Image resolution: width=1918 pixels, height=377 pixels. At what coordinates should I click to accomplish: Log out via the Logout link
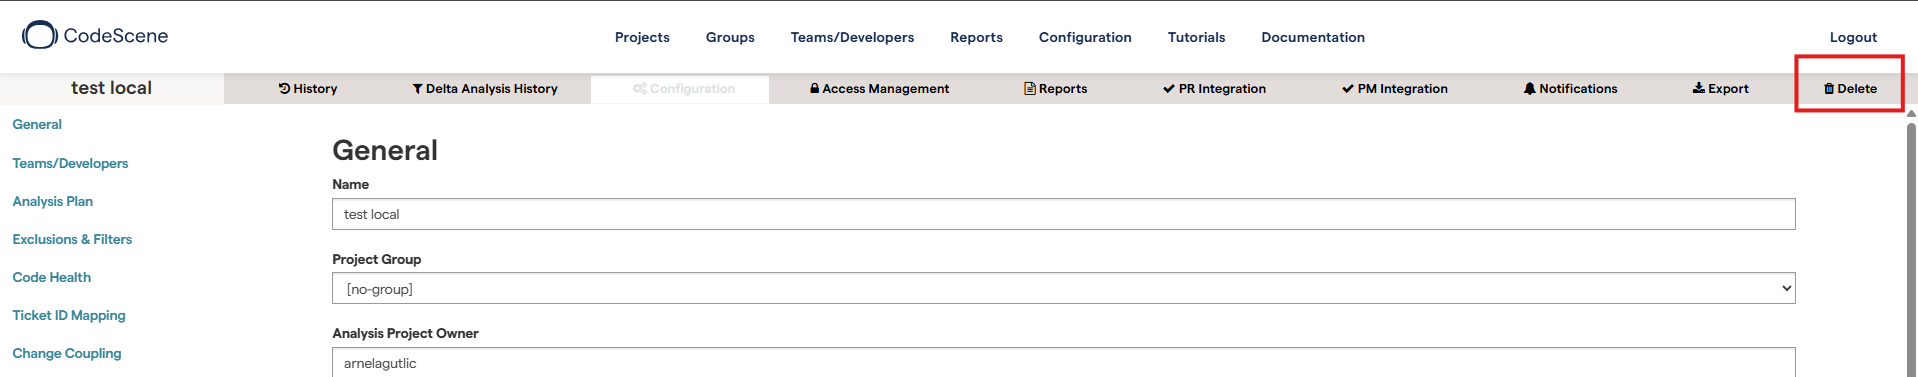point(1853,37)
